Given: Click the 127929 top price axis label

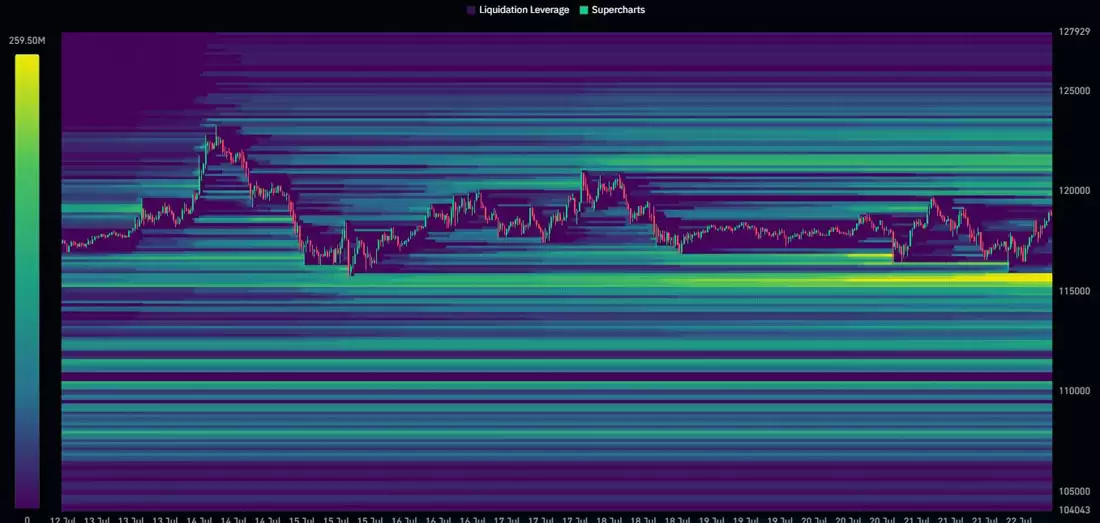Looking at the screenshot, I should pos(1074,32).
